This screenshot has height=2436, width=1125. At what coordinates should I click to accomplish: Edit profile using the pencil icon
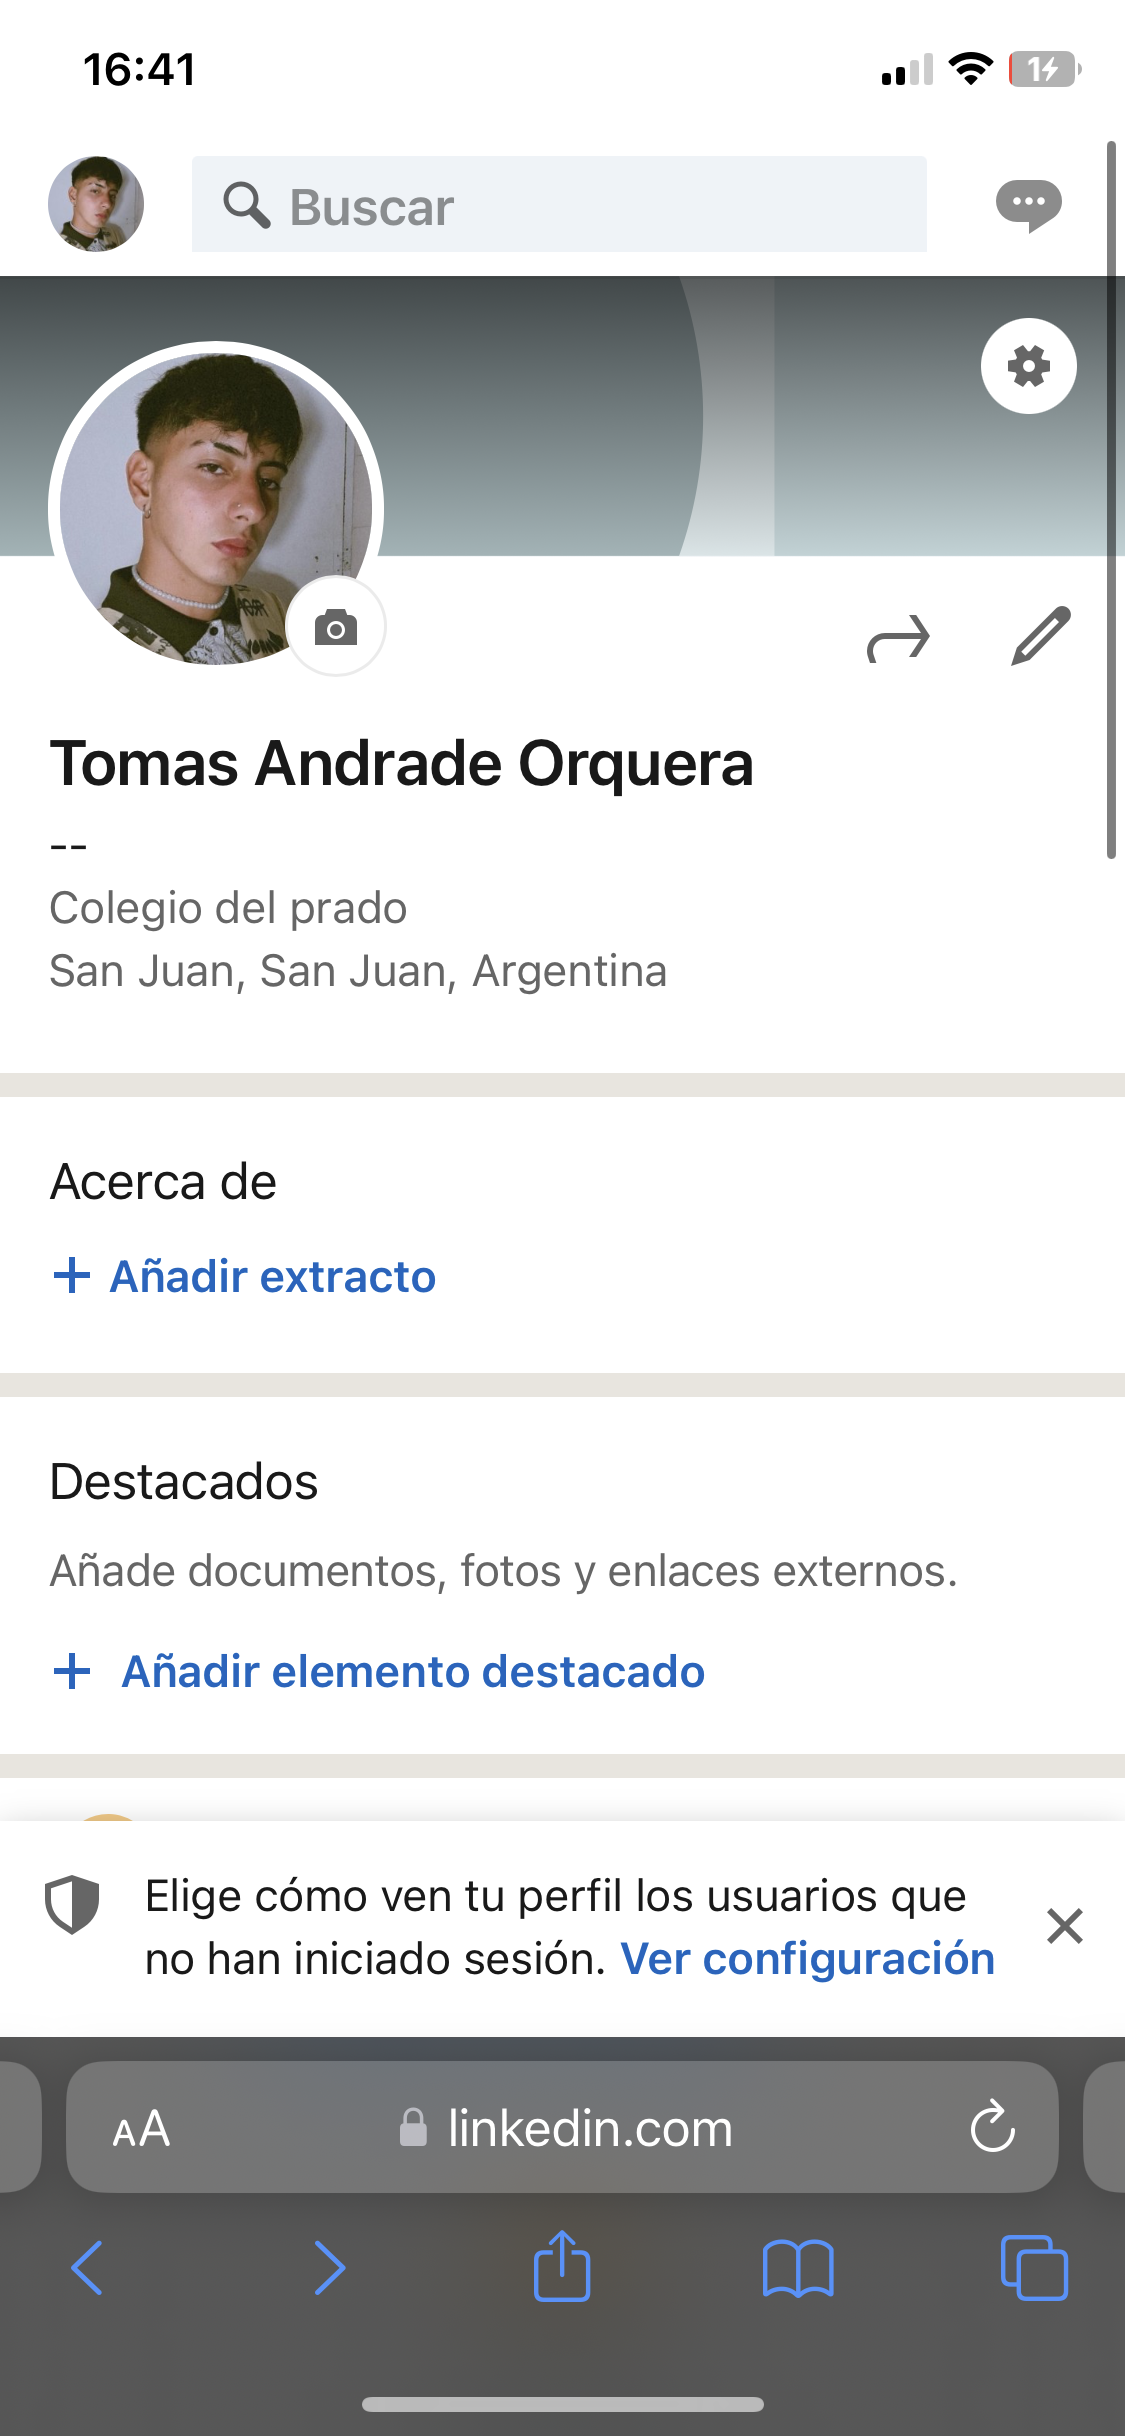tap(1041, 636)
